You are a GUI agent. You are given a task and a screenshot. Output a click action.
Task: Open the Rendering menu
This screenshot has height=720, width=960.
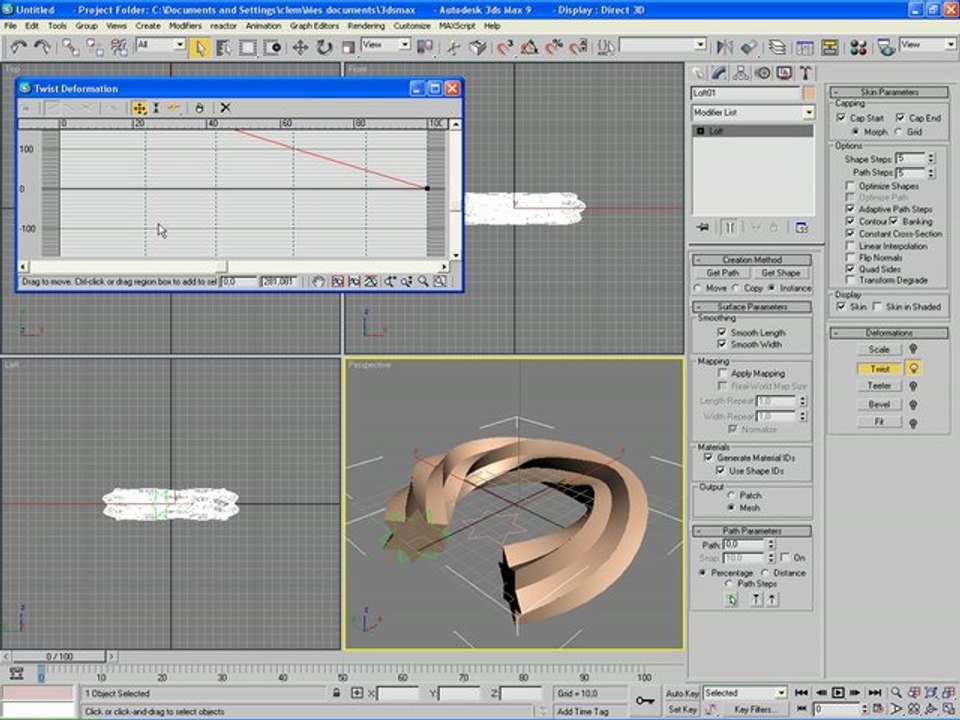[366, 26]
